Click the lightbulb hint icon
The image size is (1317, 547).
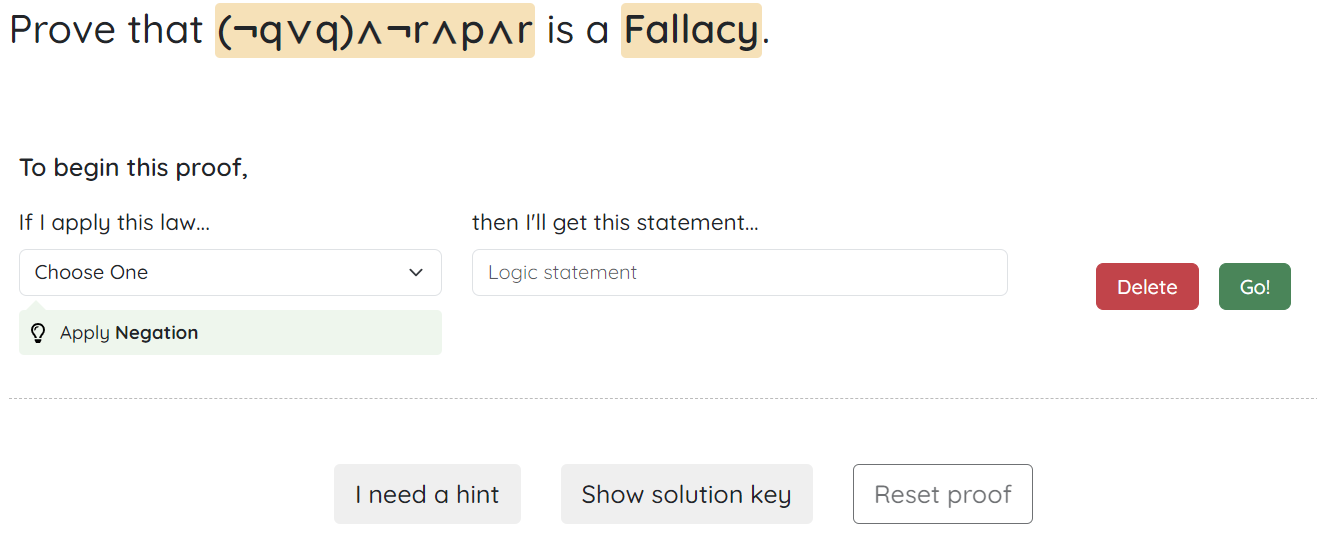coord(38,333)
